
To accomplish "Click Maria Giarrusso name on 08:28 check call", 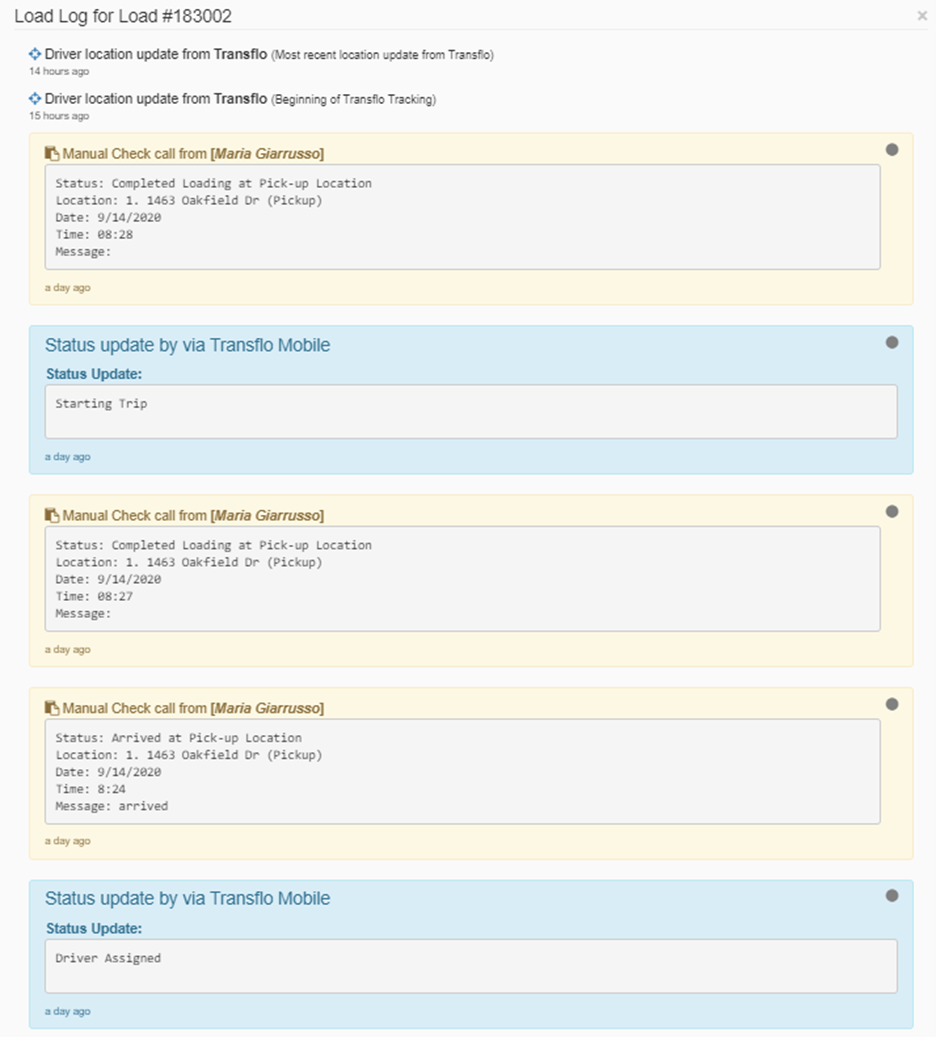I will [267, 153].
